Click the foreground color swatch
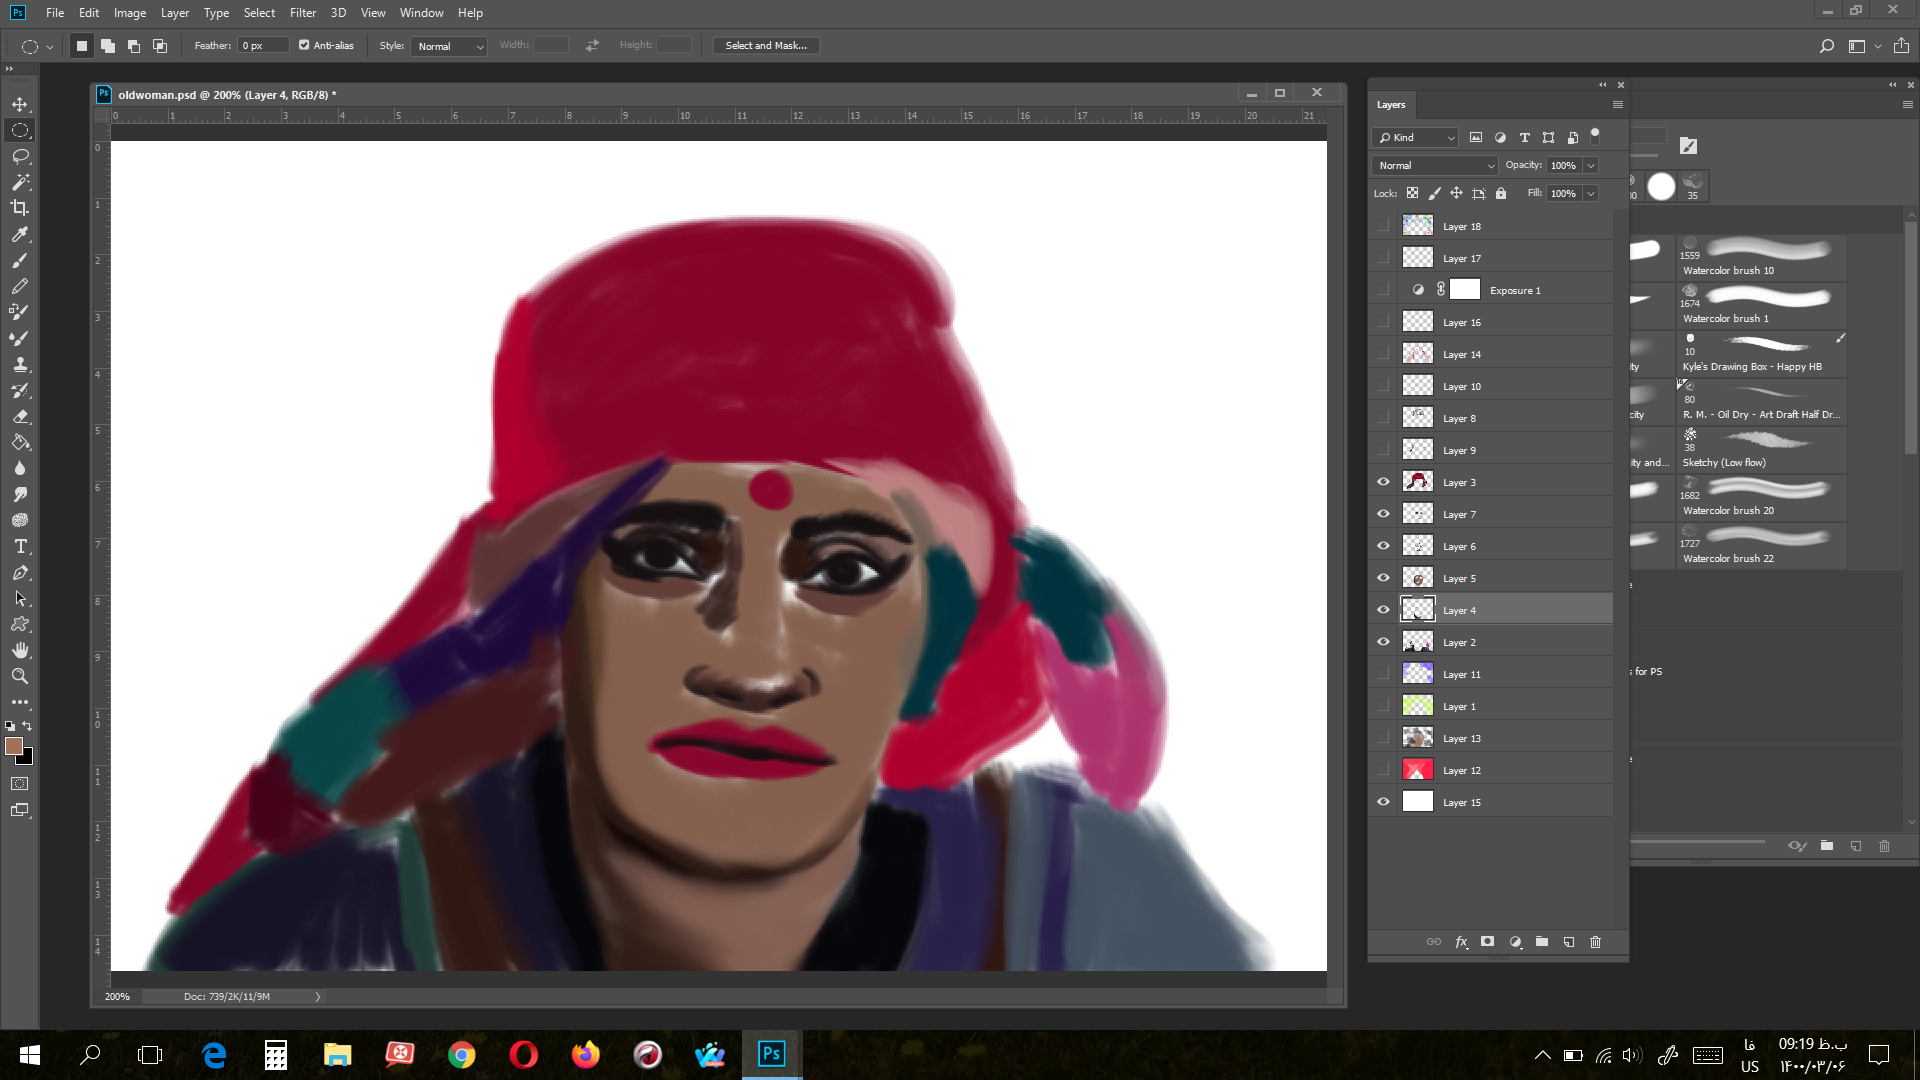Image resolution: width=1920 pixels, height=1080 pixels. (x=13, y=746)
